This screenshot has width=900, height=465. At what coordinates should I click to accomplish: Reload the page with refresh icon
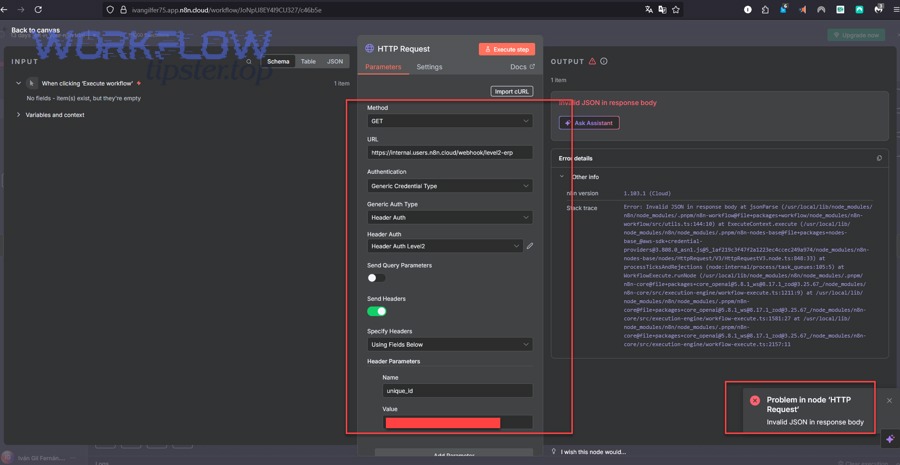(38, 10)
